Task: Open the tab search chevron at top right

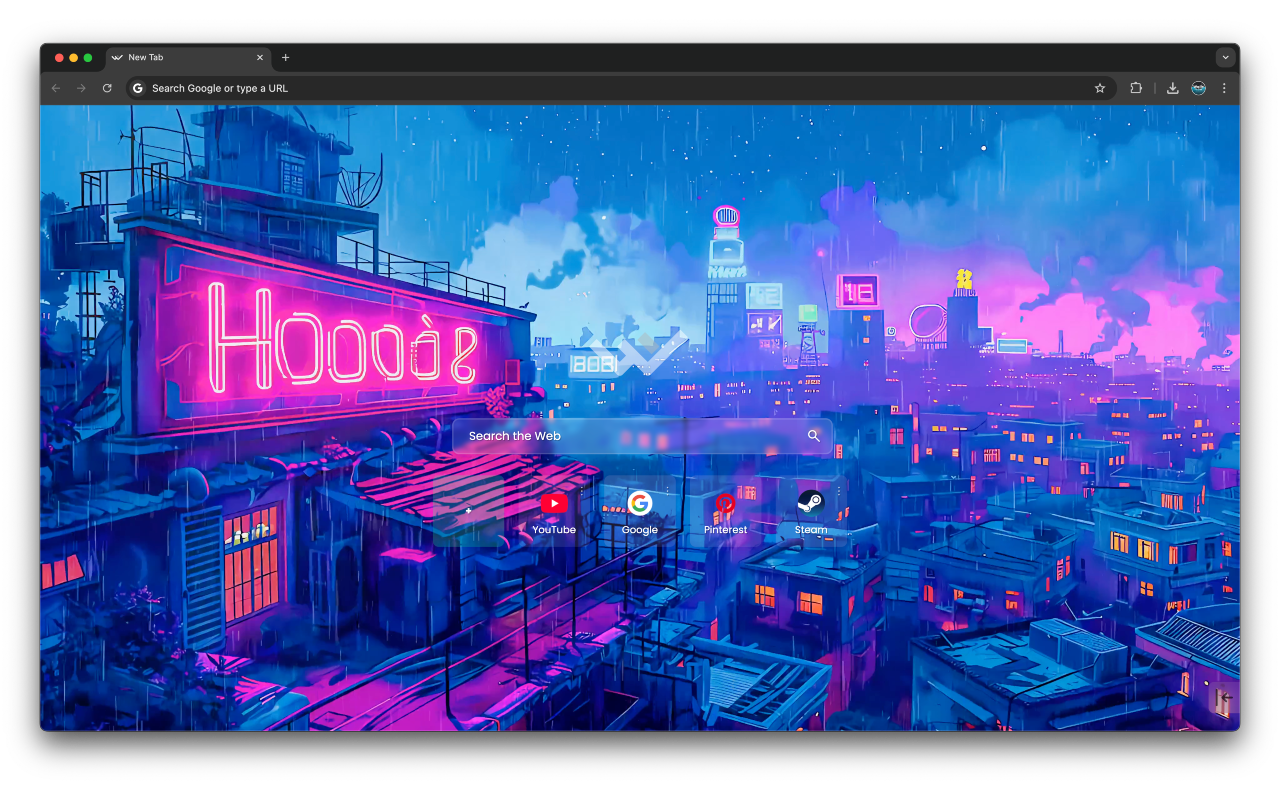Action: pyautogui.click(x=1225, y=57)
